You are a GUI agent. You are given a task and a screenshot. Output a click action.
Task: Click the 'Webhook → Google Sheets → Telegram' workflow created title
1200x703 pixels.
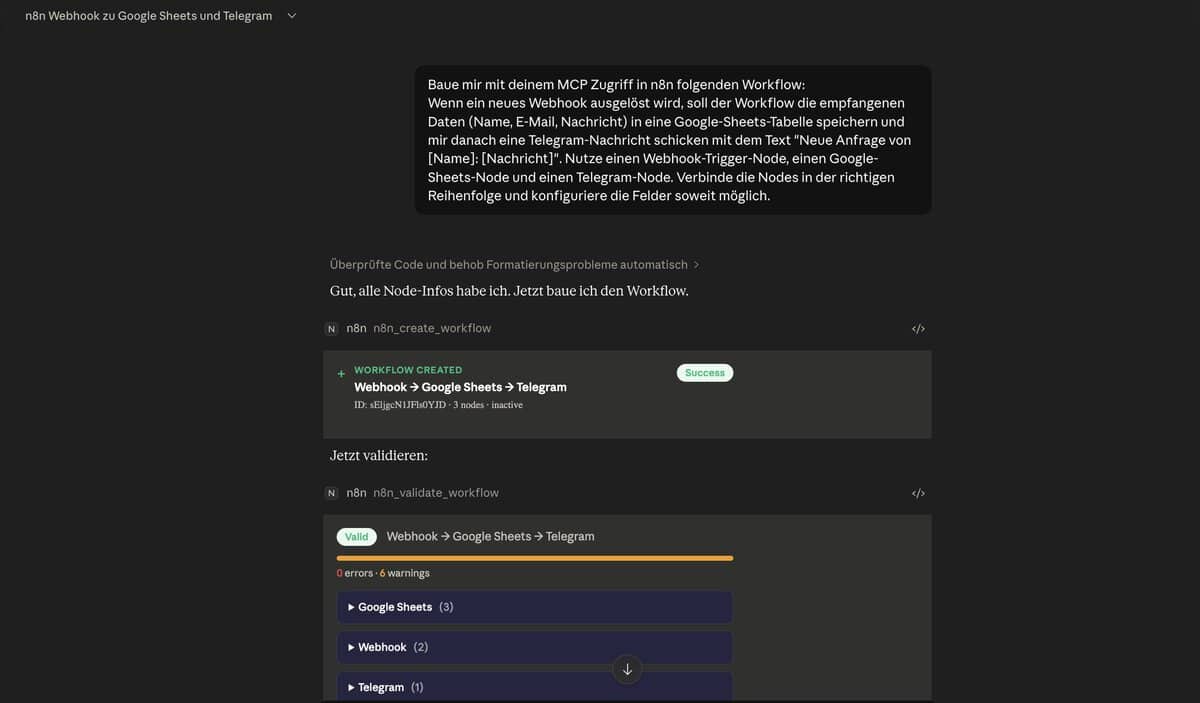point(460,387)
